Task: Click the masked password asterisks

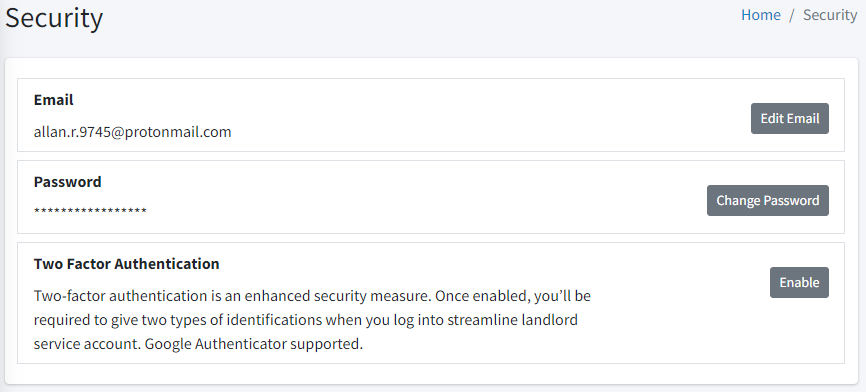Action: pyautogui.click(x=90, y=211)
